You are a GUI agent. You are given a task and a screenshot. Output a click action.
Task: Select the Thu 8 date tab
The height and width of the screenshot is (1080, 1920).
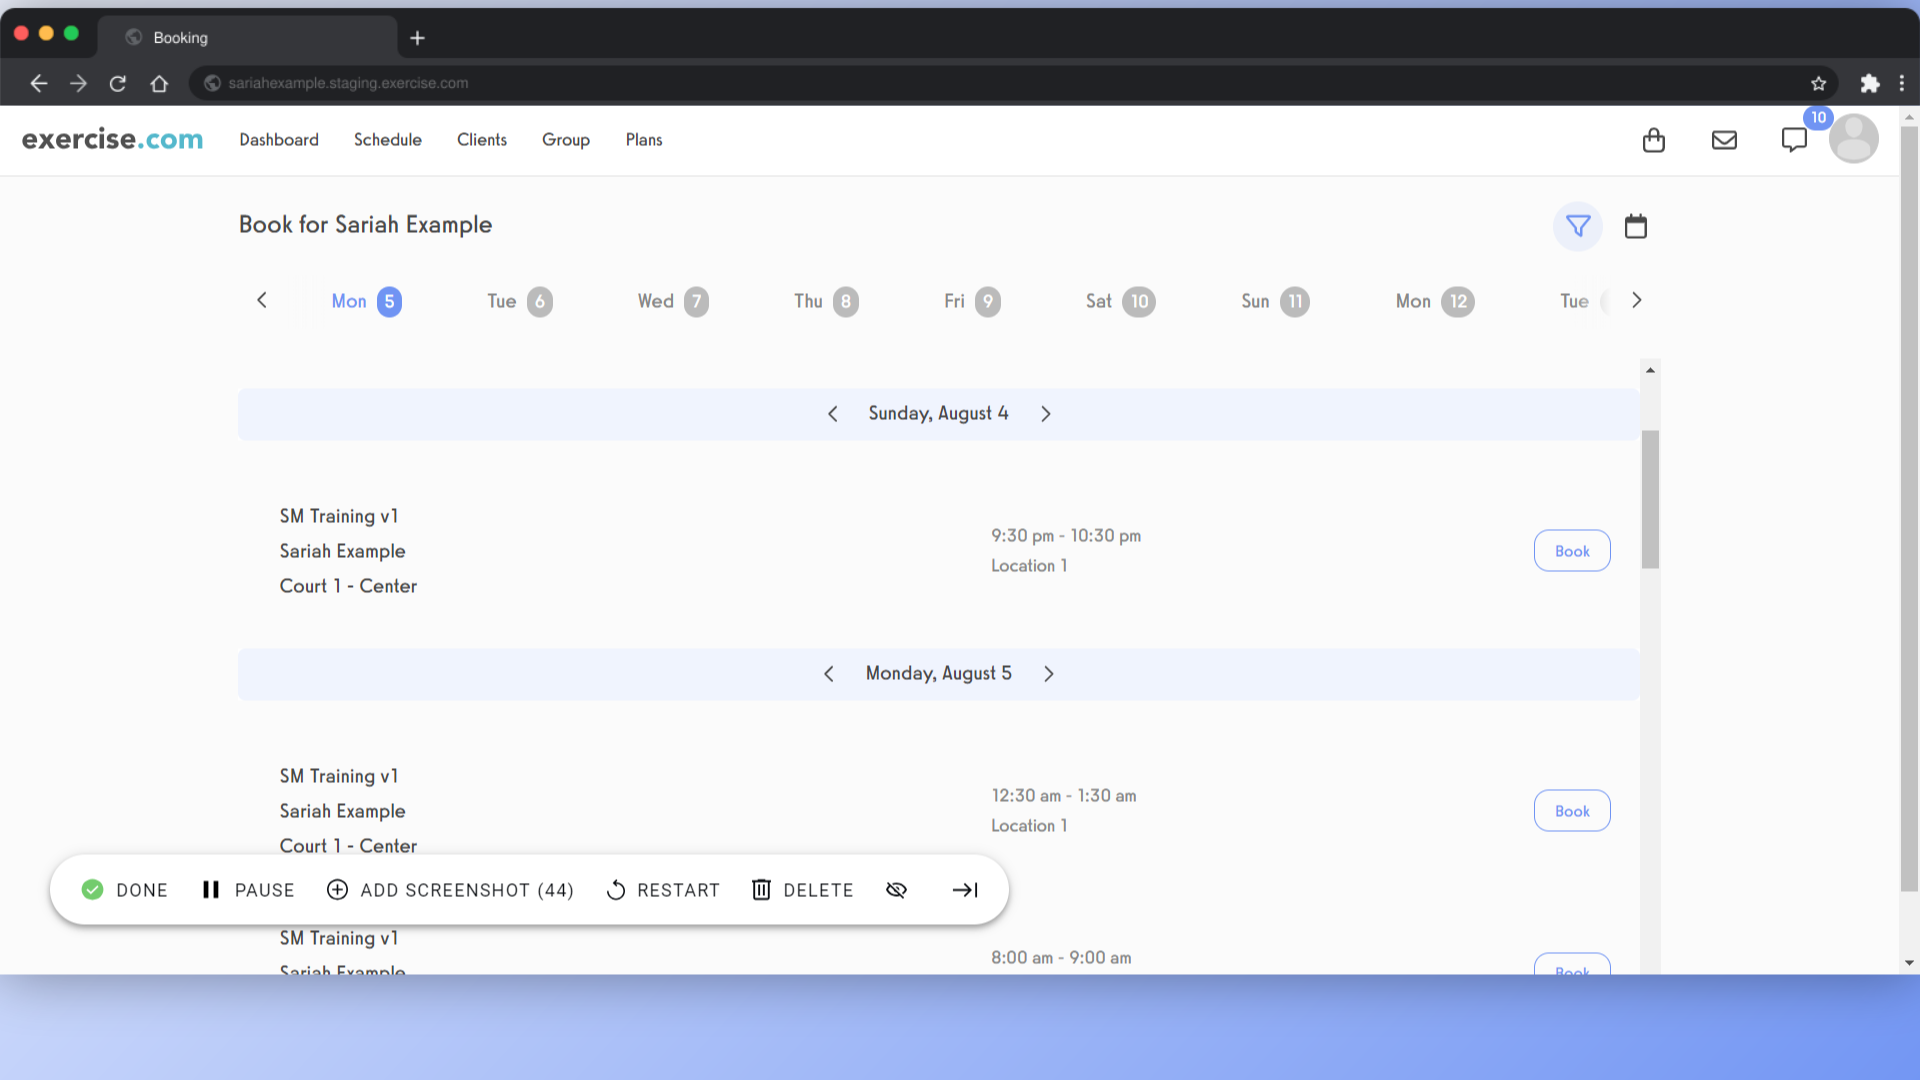click(x=826, y=301)
